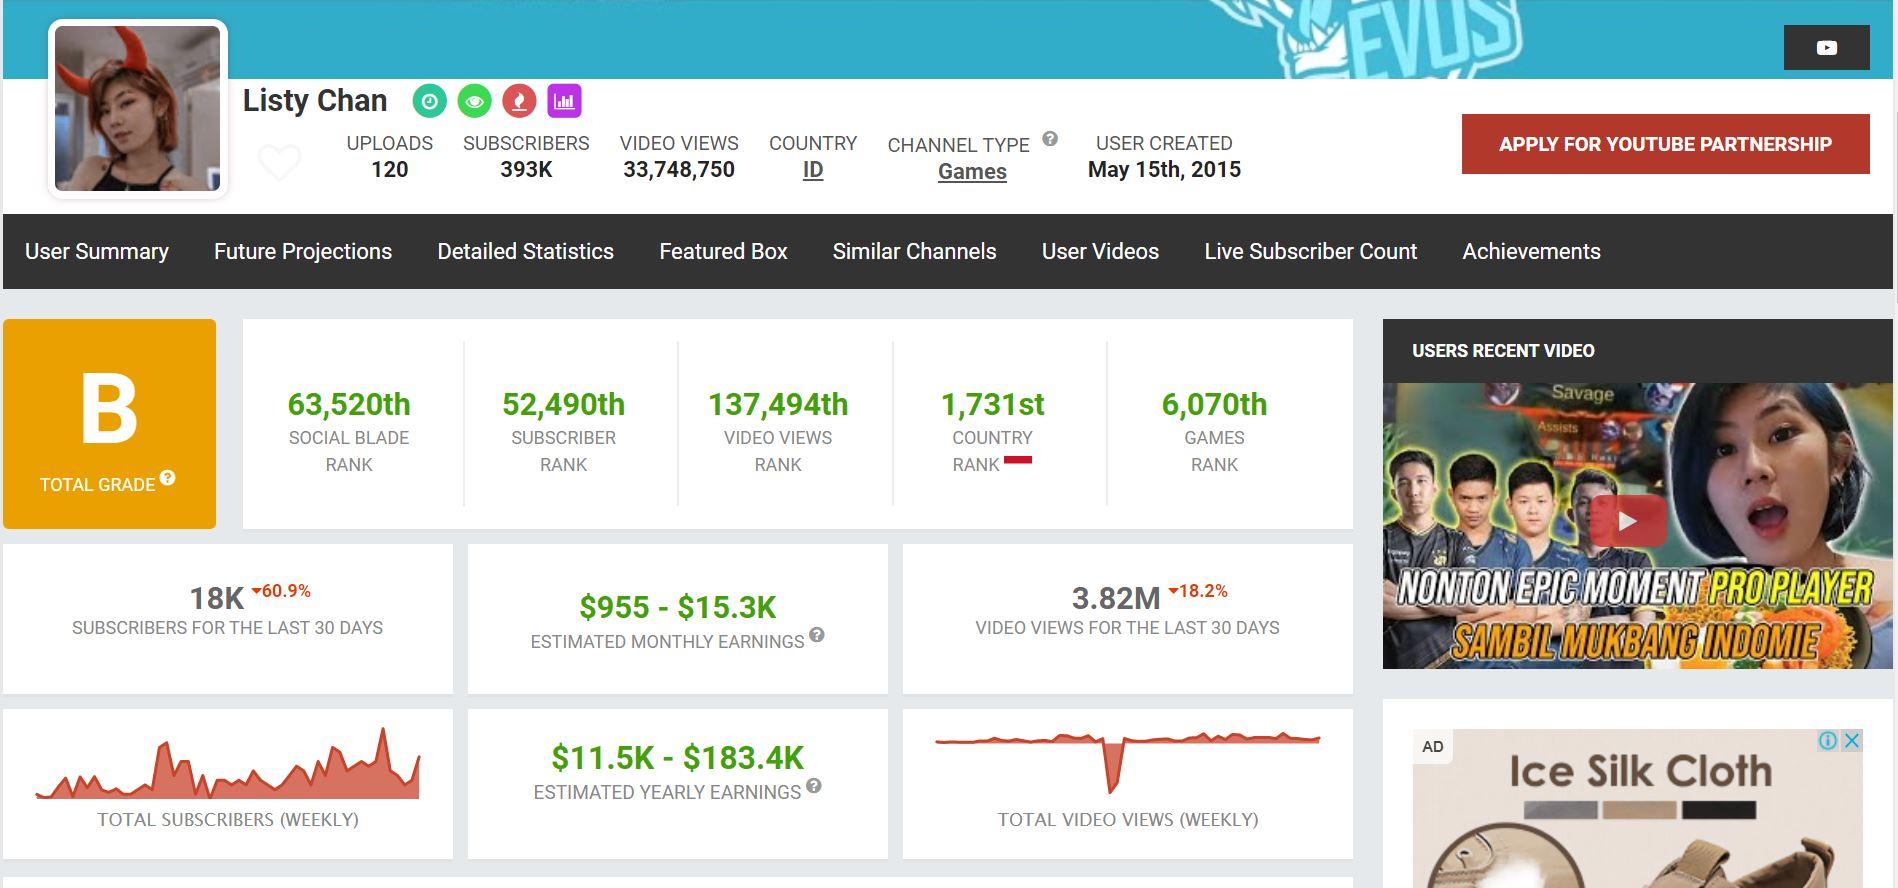Click the 6,070th games rank
This screenshot has width=1898, height=888.
point(1214,404)
